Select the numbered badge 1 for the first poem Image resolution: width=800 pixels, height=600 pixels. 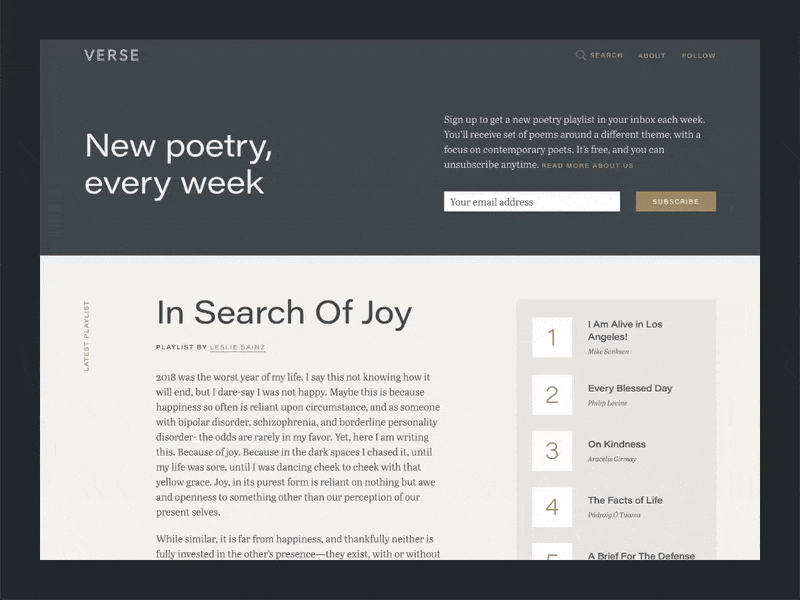(553, 338)
